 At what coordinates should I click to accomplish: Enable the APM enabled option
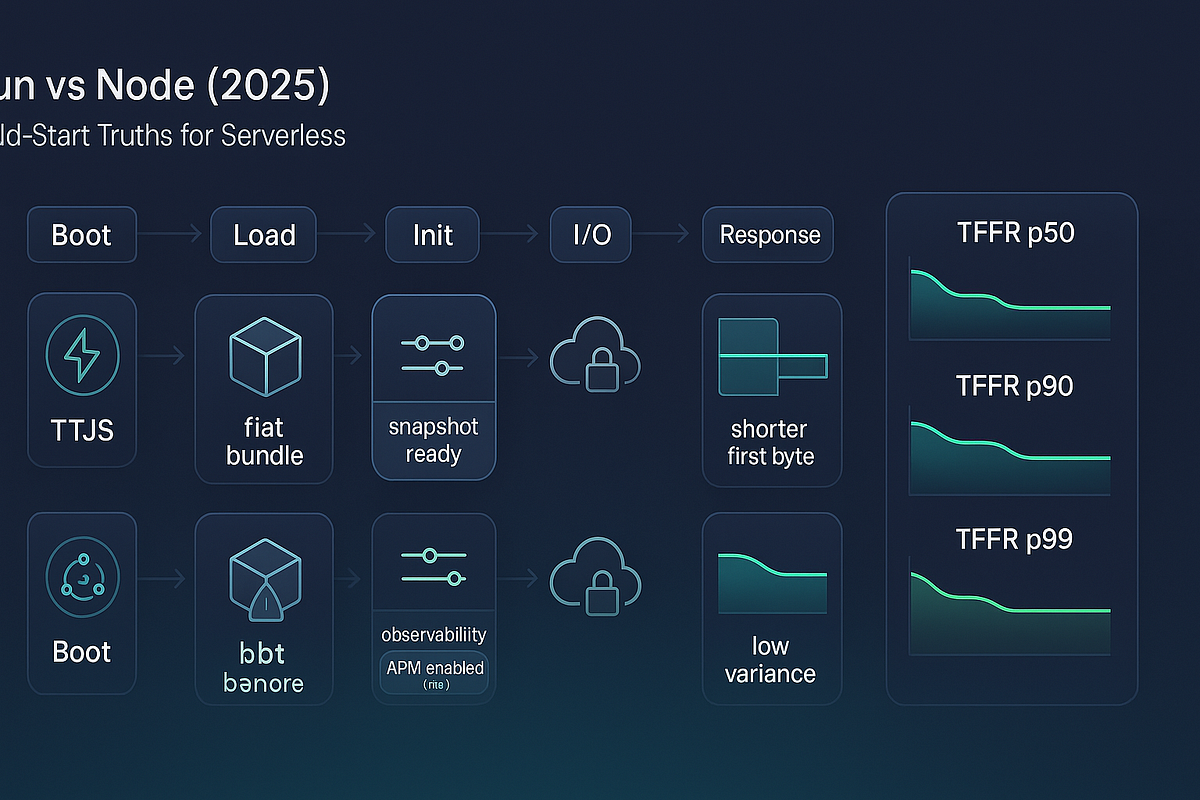tap(433, 670)
